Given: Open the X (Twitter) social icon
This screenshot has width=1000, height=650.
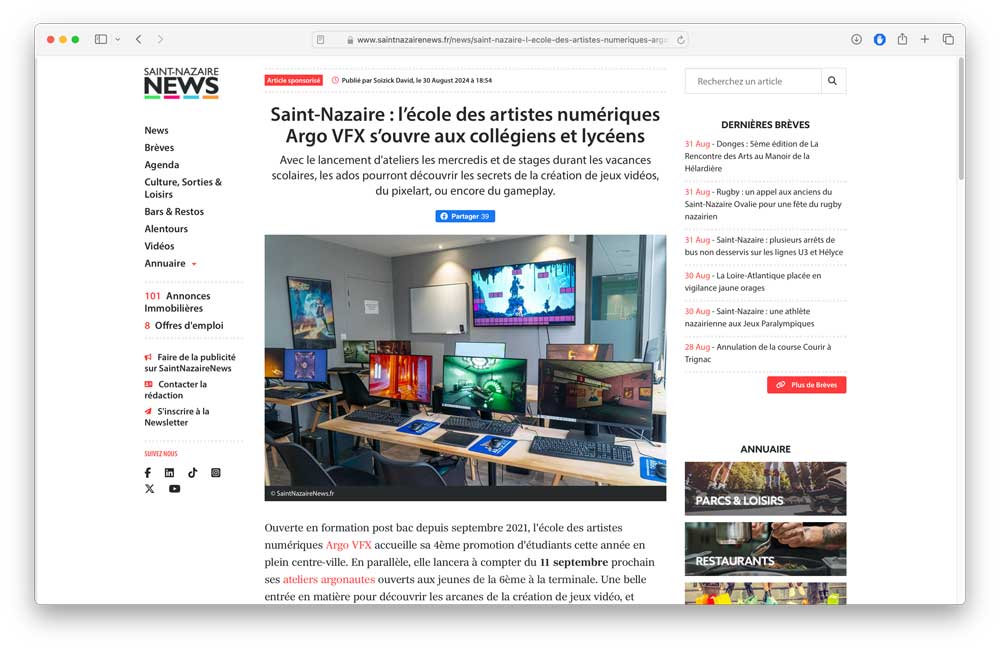Looking at the screenshot, I should point(149,489).
